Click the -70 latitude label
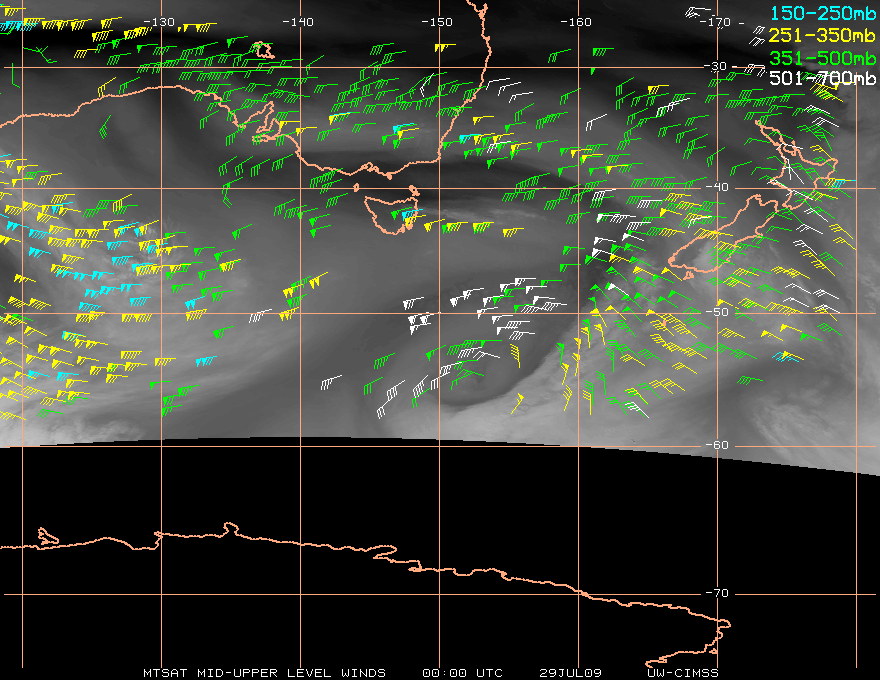 click(x=717, y=593)
